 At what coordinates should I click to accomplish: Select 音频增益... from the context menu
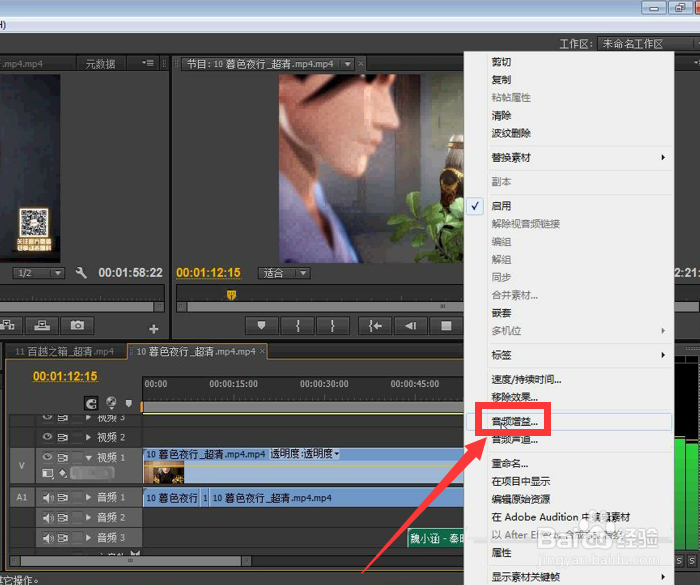coord(568,422)
